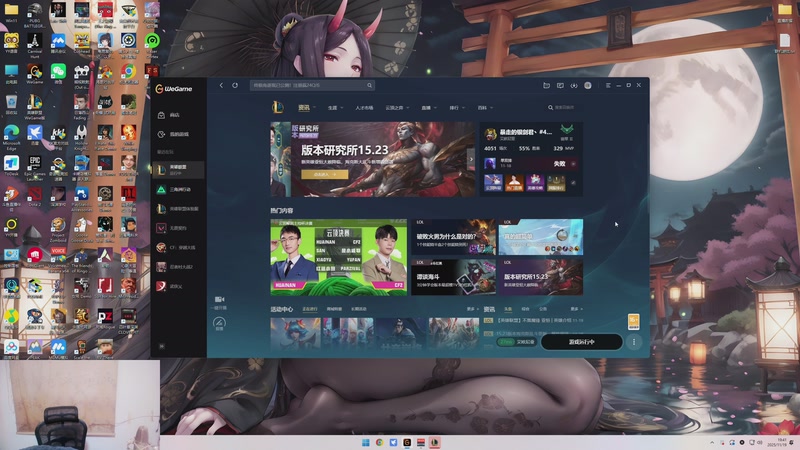Select the 正在进行 tab under 活动中心
The image size is (800, 450).
coord(310,309)
